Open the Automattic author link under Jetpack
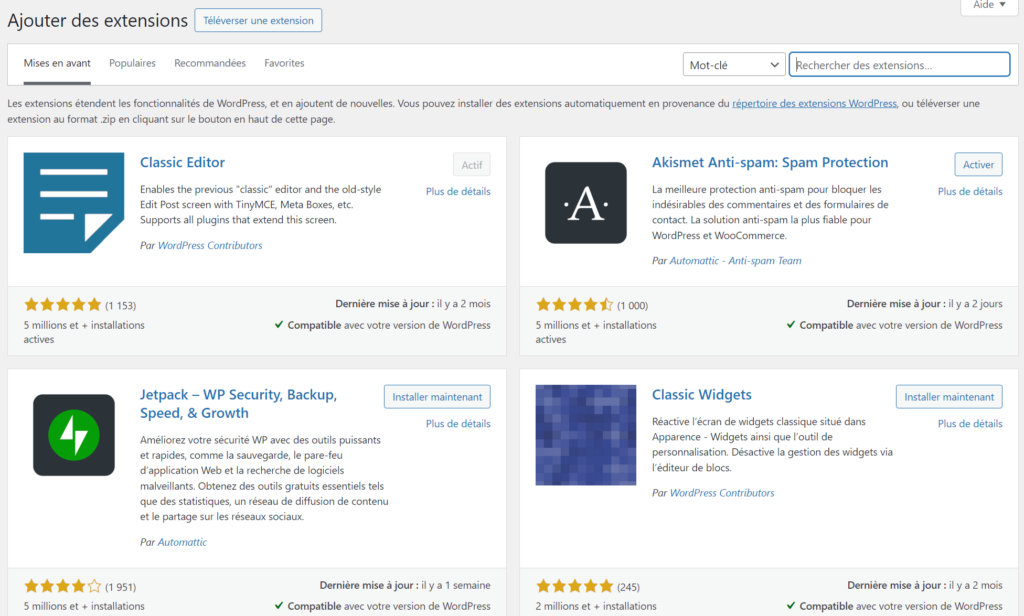This screenshot has width=1024, height=616. click(182, 542)
